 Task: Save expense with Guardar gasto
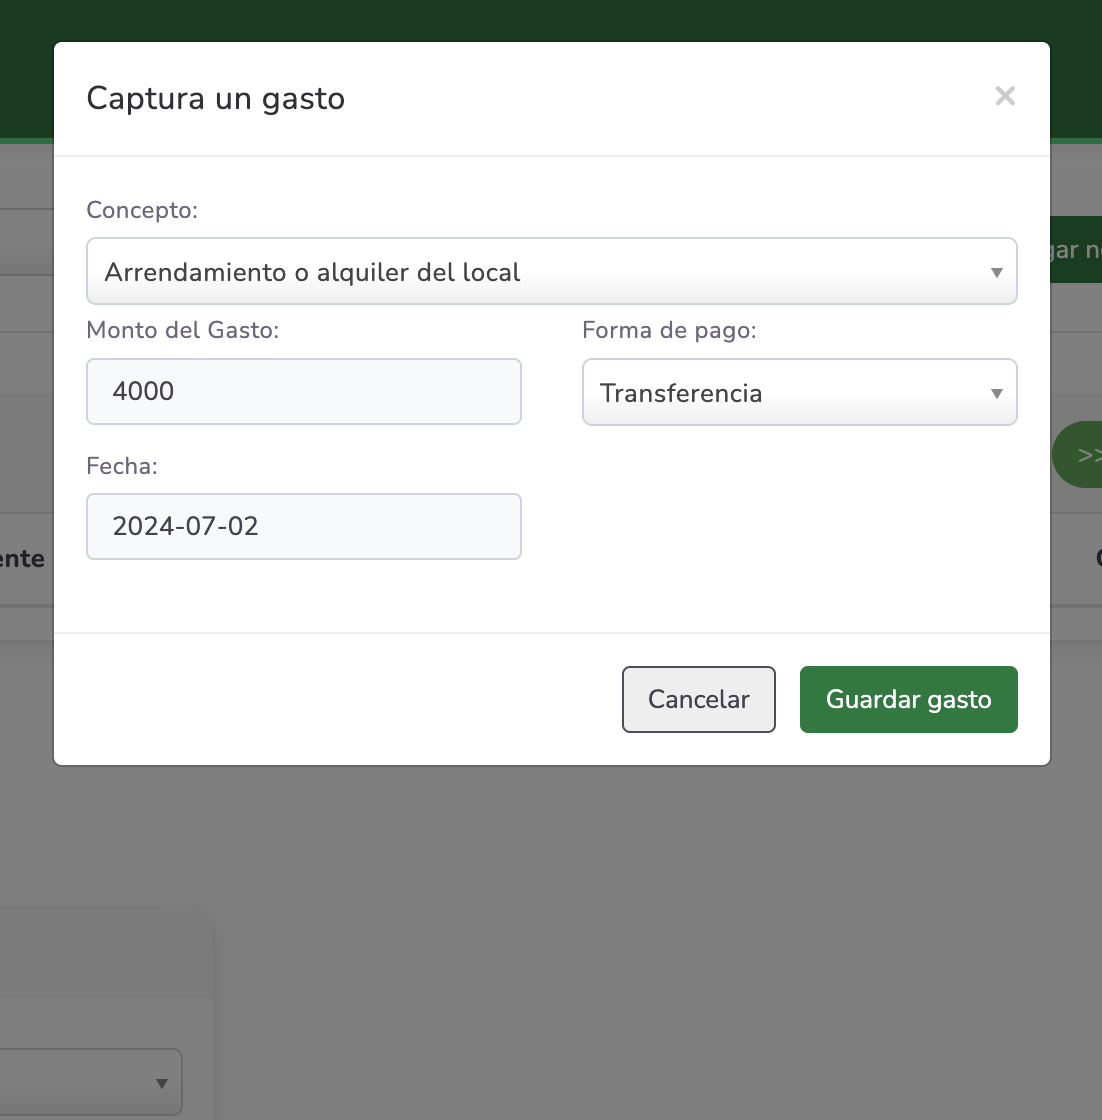(x=908, y=699)
